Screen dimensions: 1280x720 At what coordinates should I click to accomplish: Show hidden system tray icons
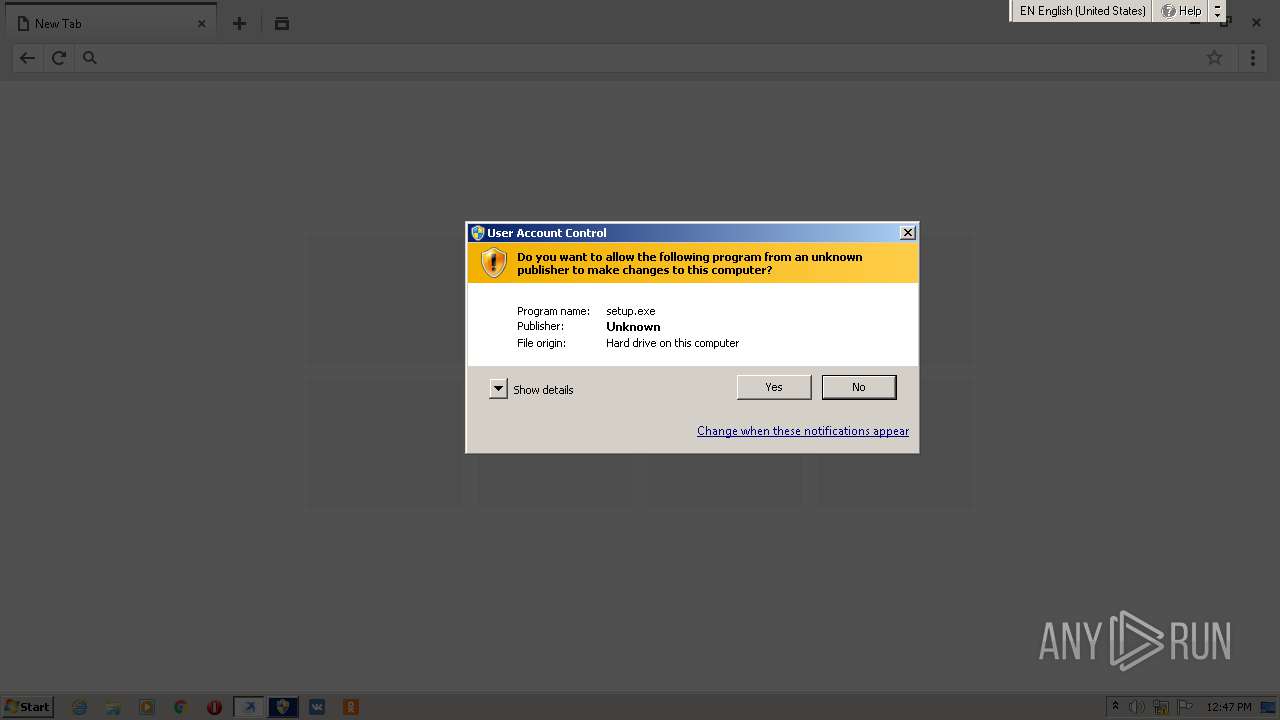[x=1115, y=707]
